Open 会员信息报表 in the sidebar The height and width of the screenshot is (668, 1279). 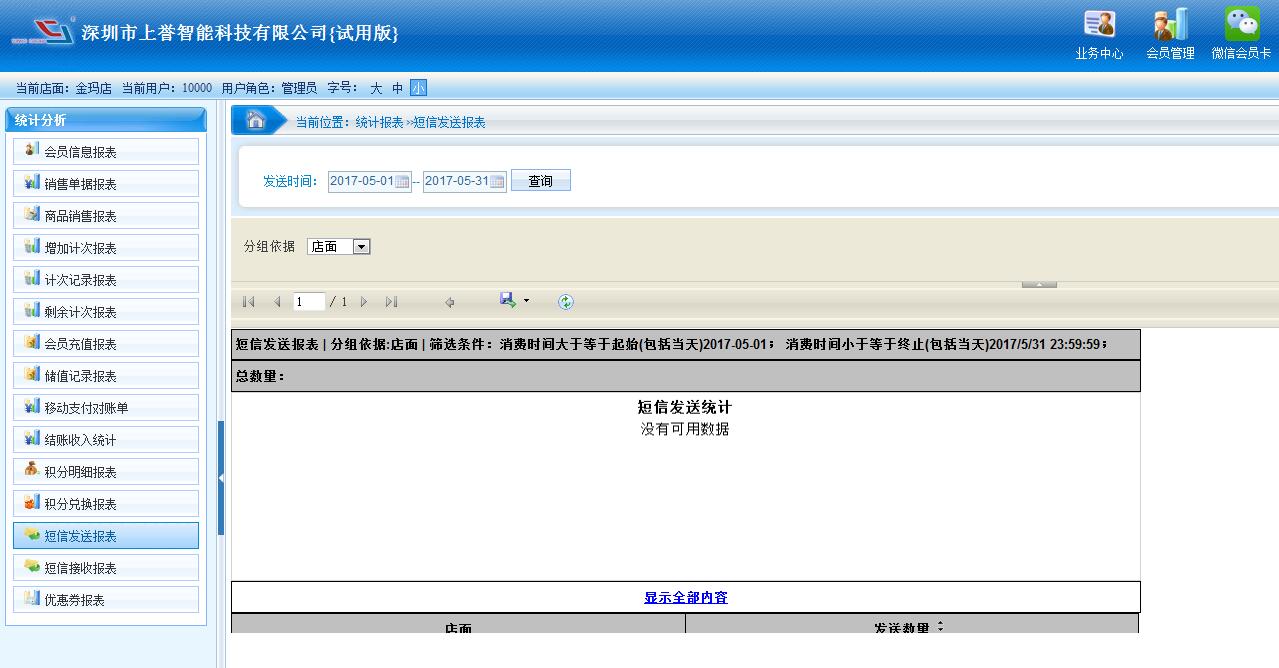(x=106, y=152)
